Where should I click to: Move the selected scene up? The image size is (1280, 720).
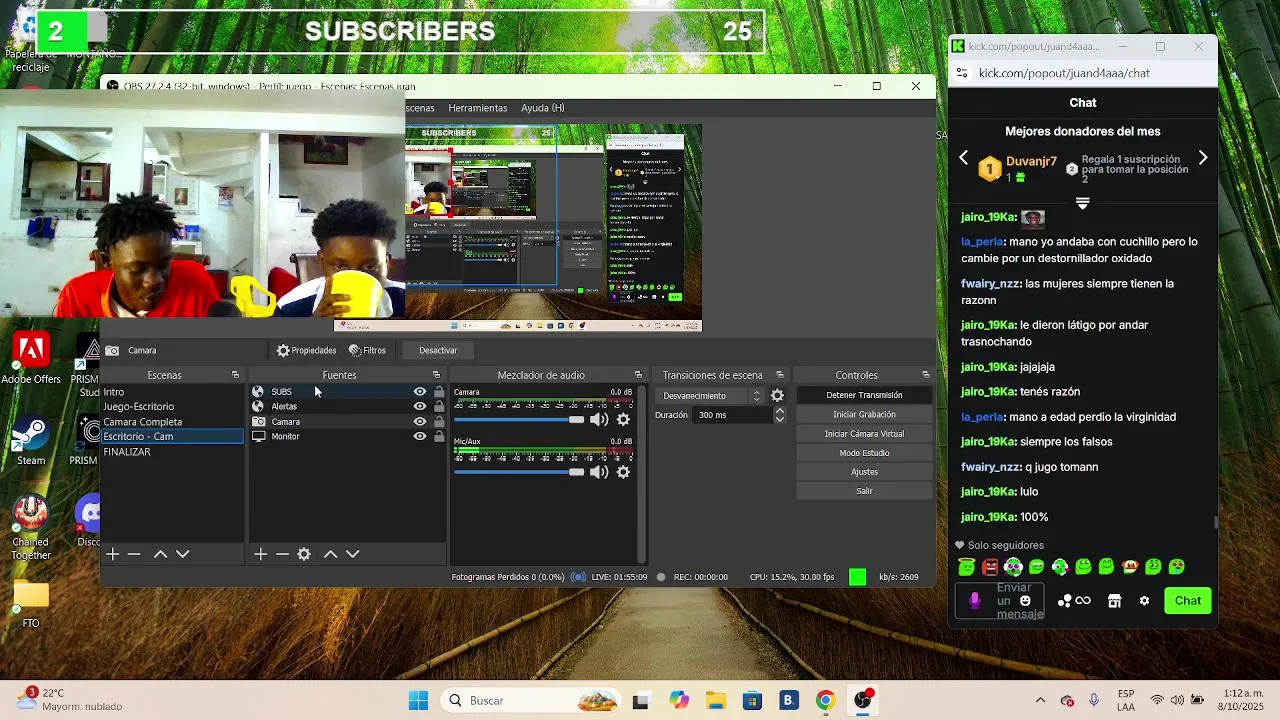pos(160,554)
